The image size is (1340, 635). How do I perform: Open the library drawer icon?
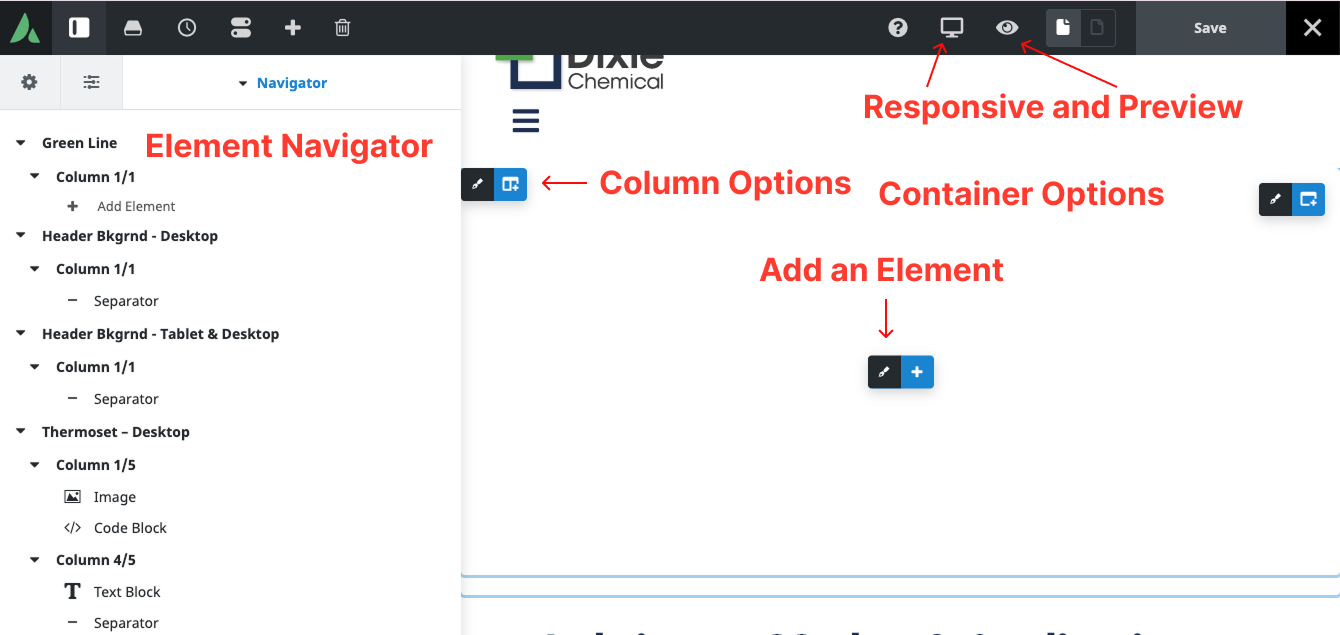click(x=133, y=28)
